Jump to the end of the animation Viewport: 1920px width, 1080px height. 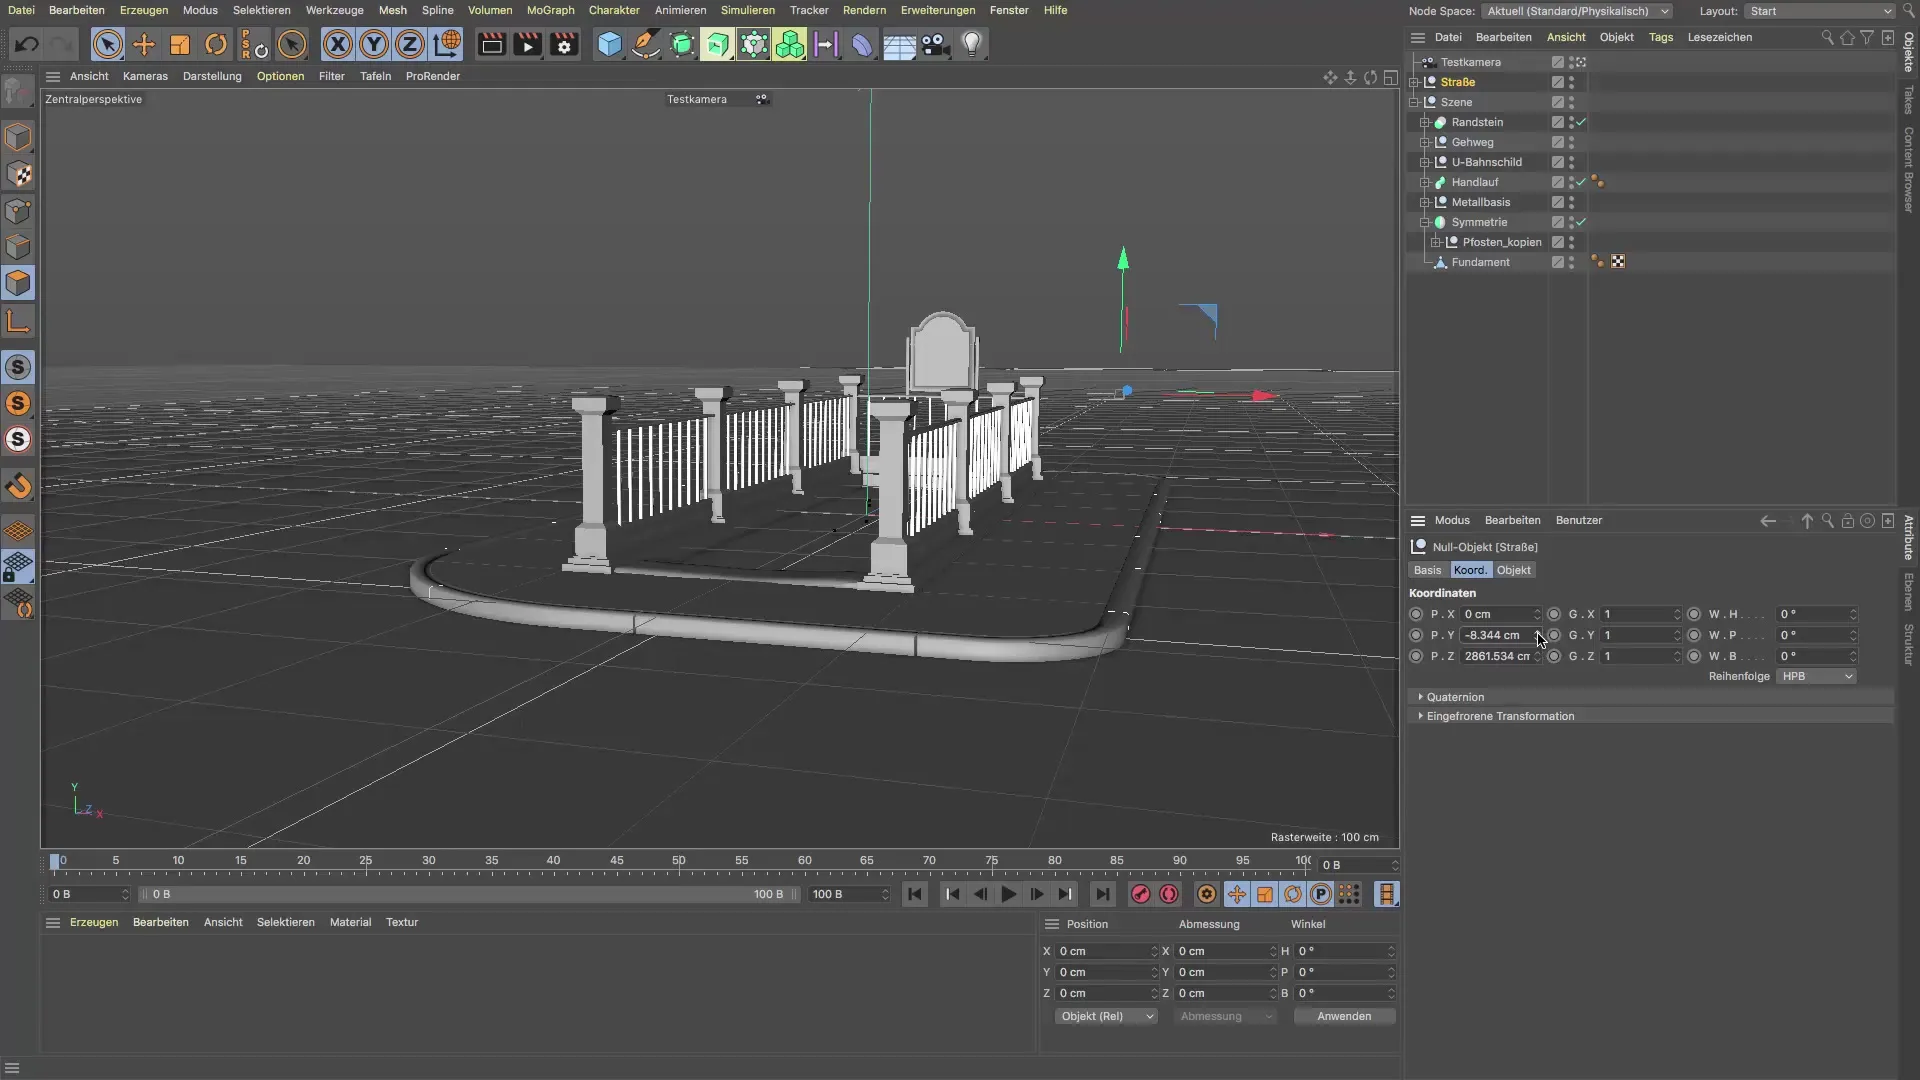pyautogui.click(x=1102, y=894)
